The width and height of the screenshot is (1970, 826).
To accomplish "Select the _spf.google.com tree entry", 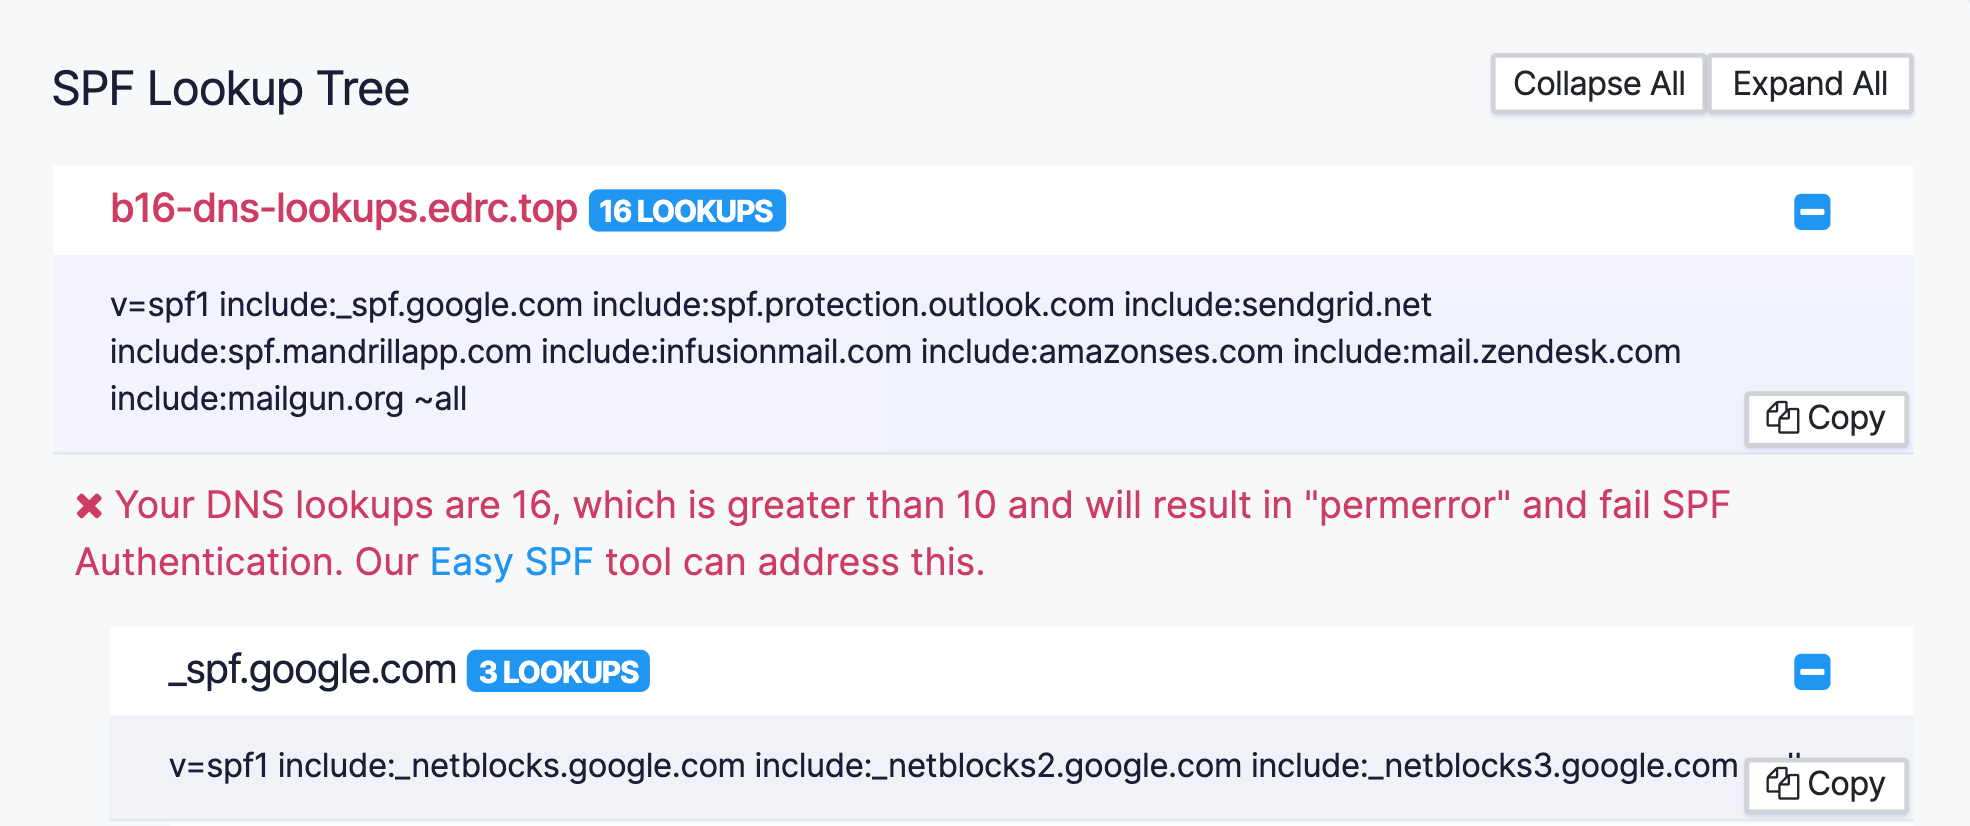I will pos(311,670).
